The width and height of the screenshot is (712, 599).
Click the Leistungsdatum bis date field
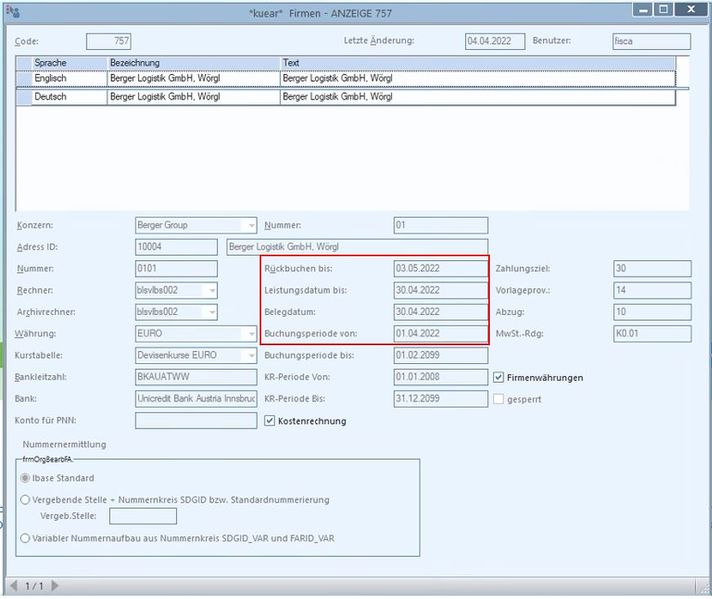click(441, 290)
